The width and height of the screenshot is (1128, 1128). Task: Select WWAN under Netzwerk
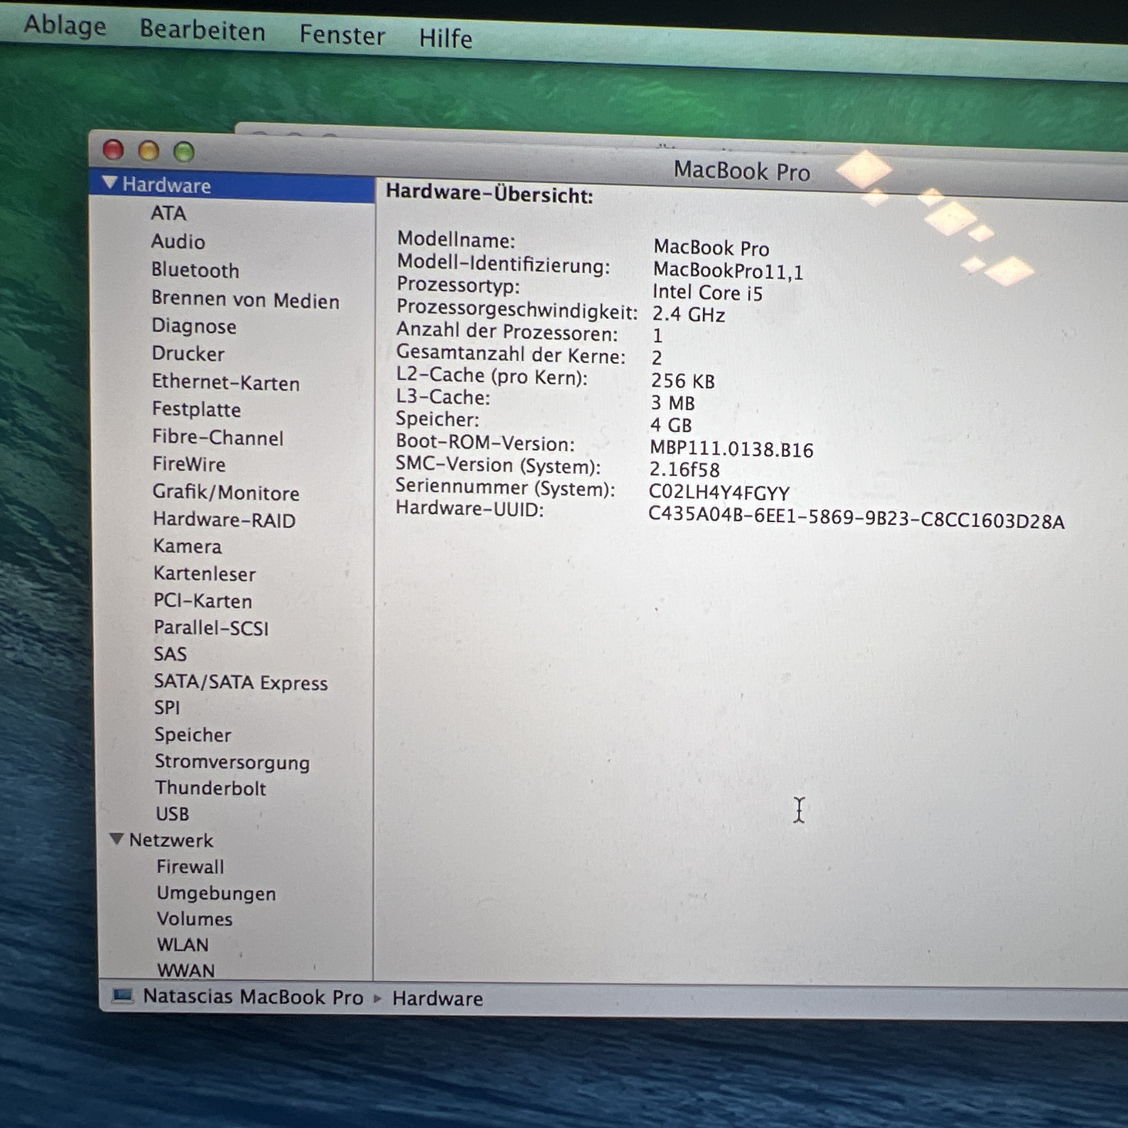click(x=186, y=970)
